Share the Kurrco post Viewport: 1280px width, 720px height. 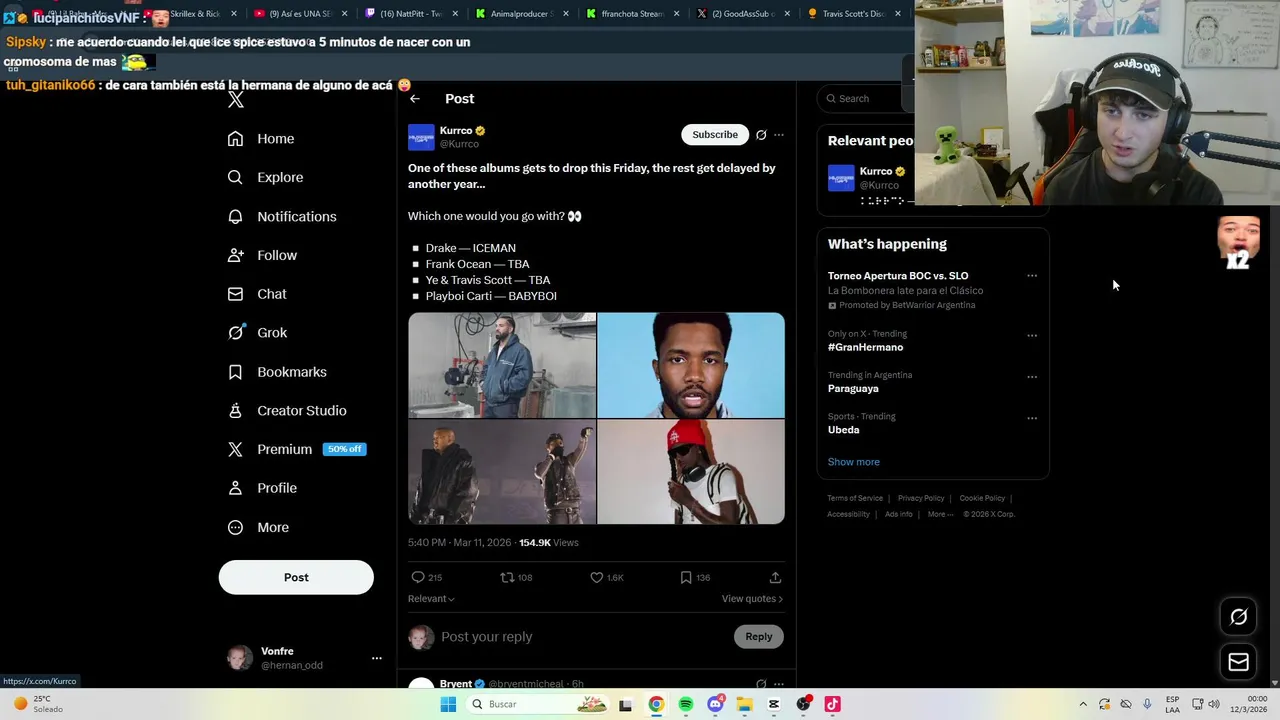tap(775, 577)
